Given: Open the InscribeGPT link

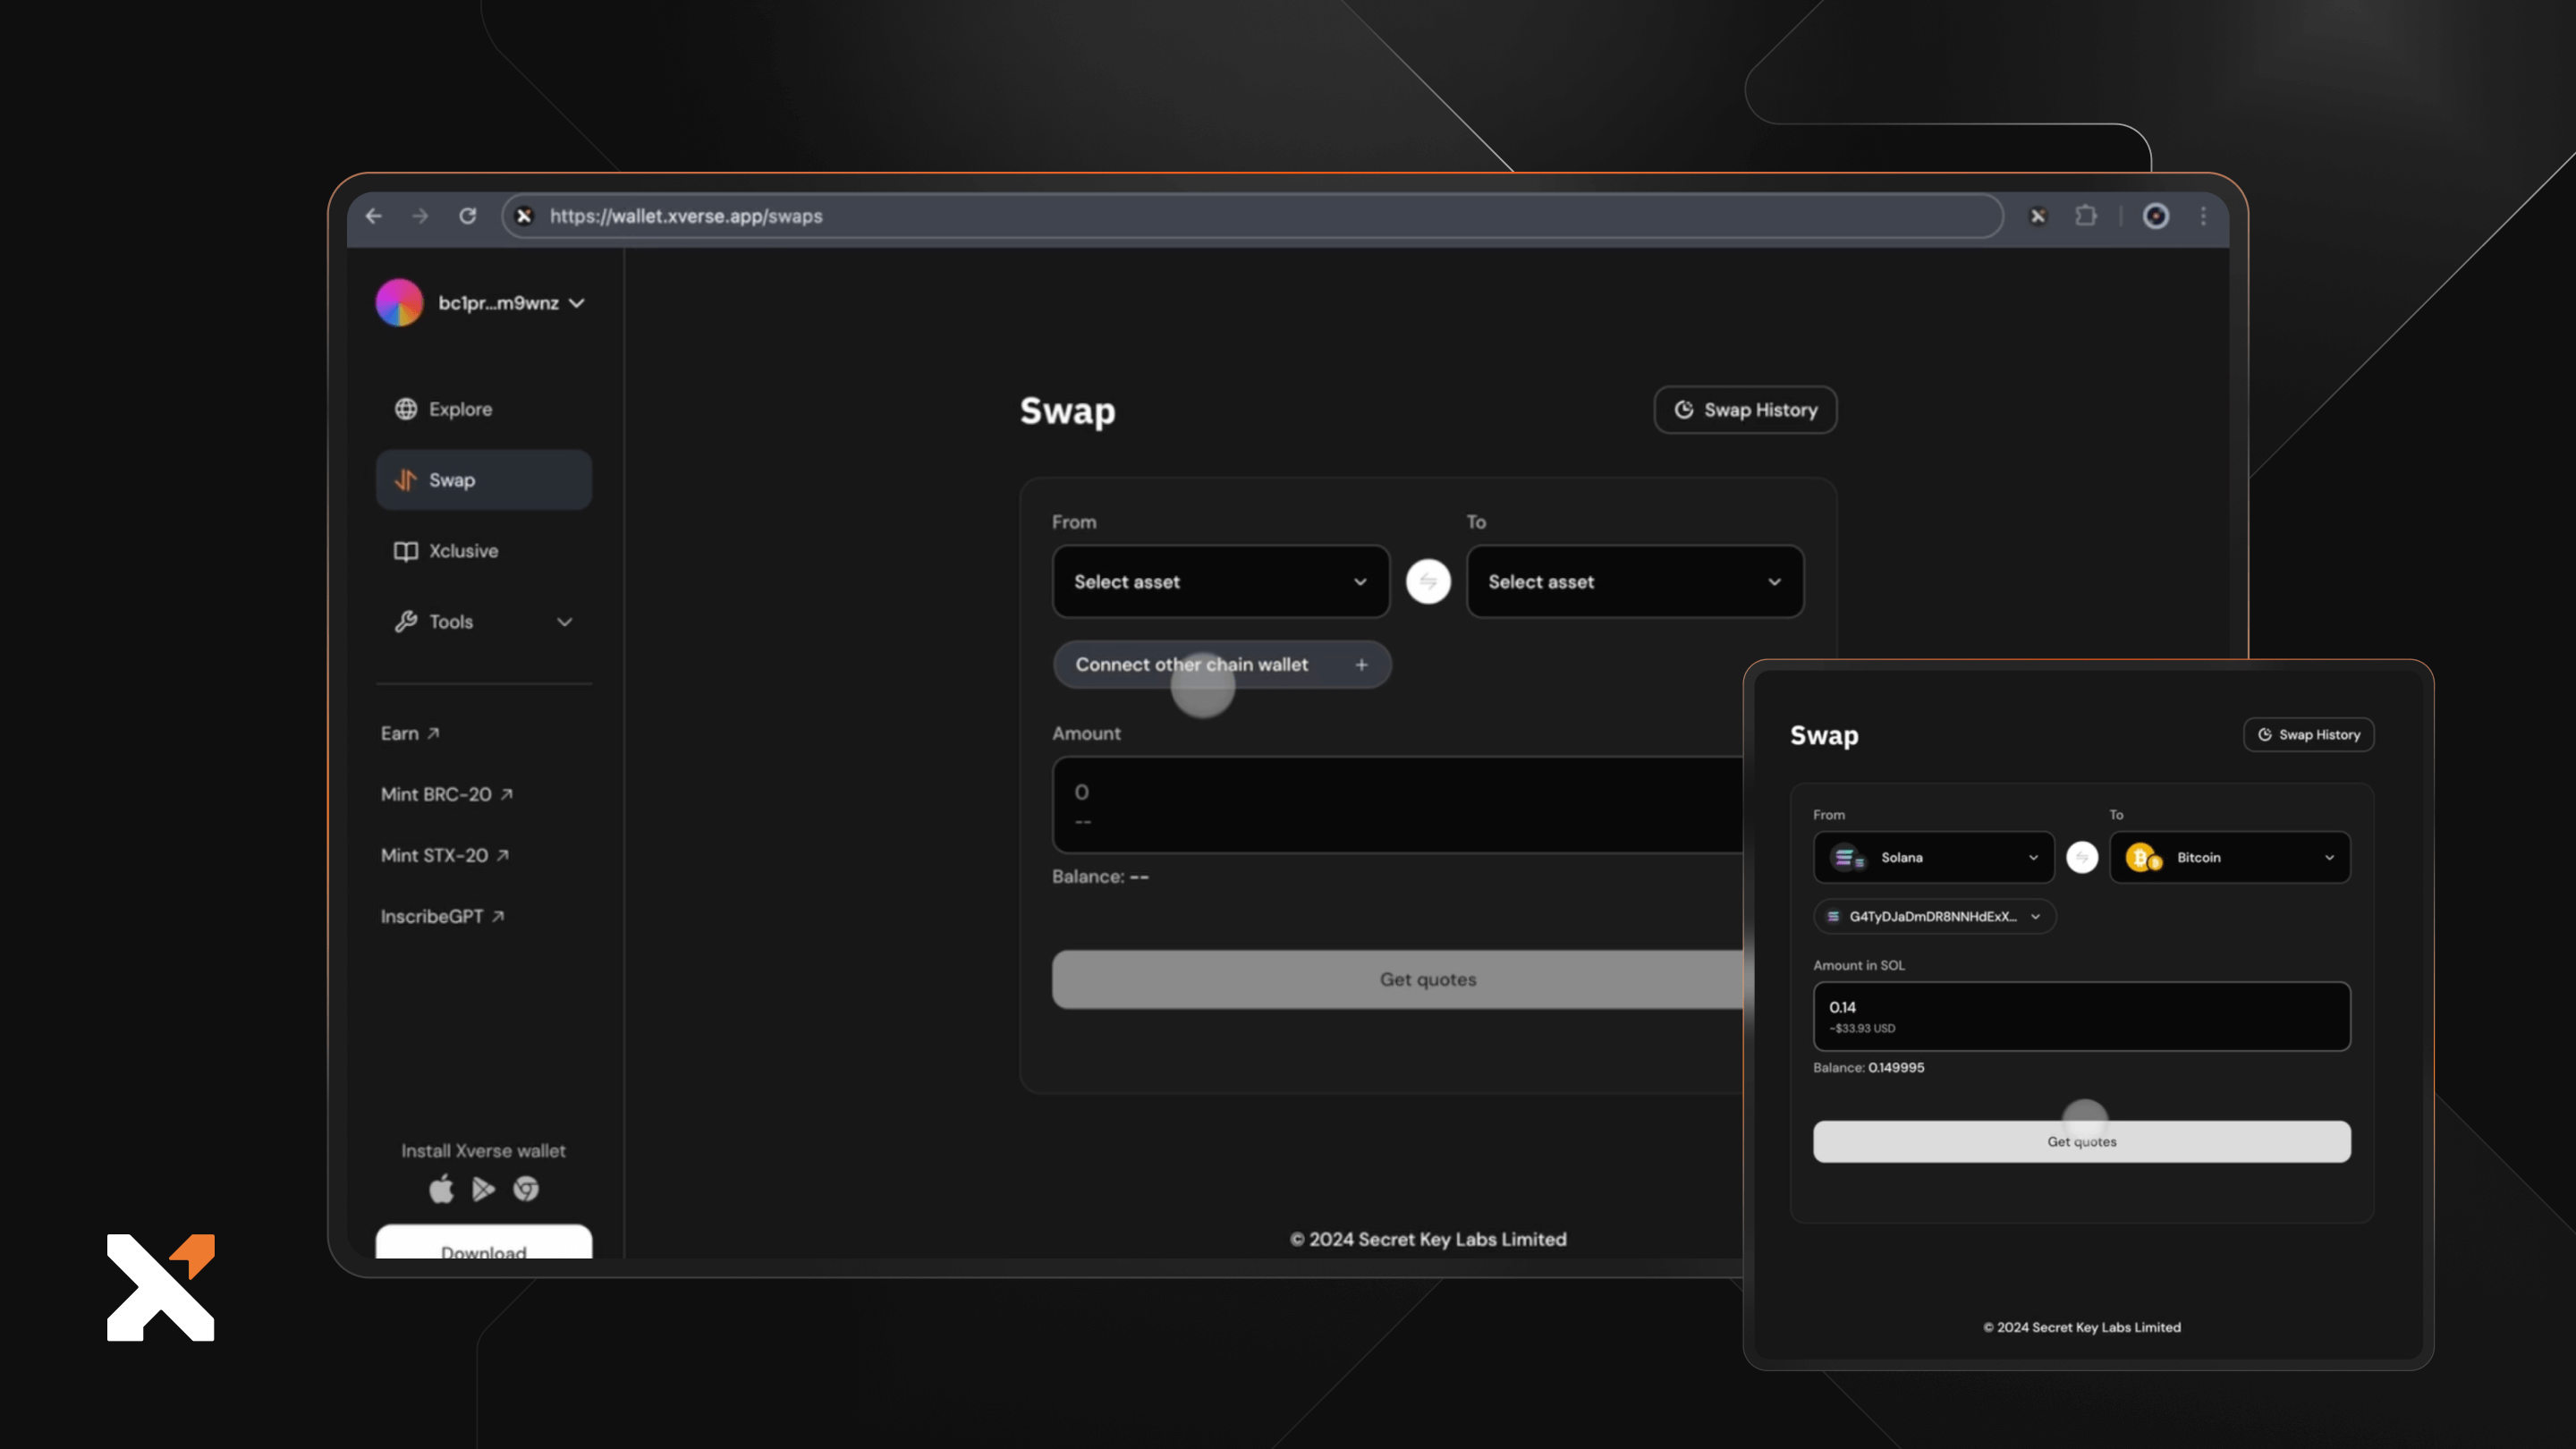Looking at the screenshot, I should [442, 916].
